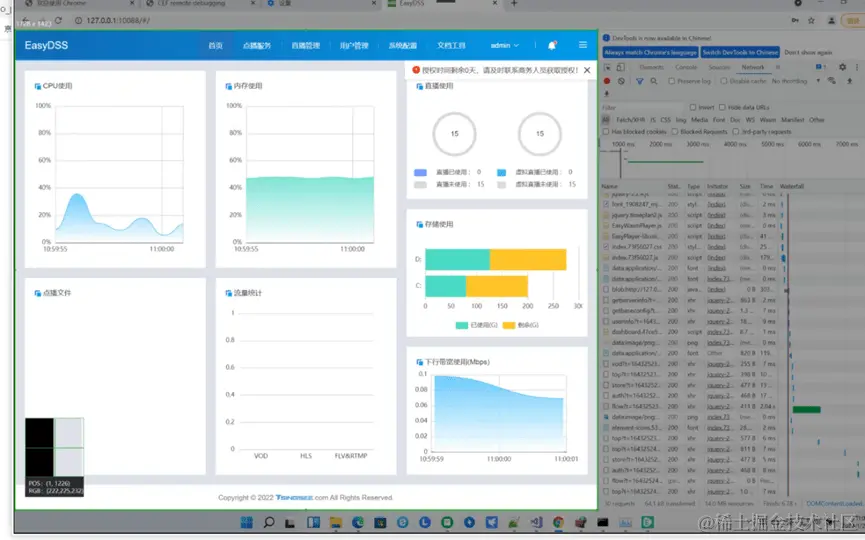Screen dimensions: 865x540
Task: Open the DevTools three-dot customize menu
Action: coord(857,67)
